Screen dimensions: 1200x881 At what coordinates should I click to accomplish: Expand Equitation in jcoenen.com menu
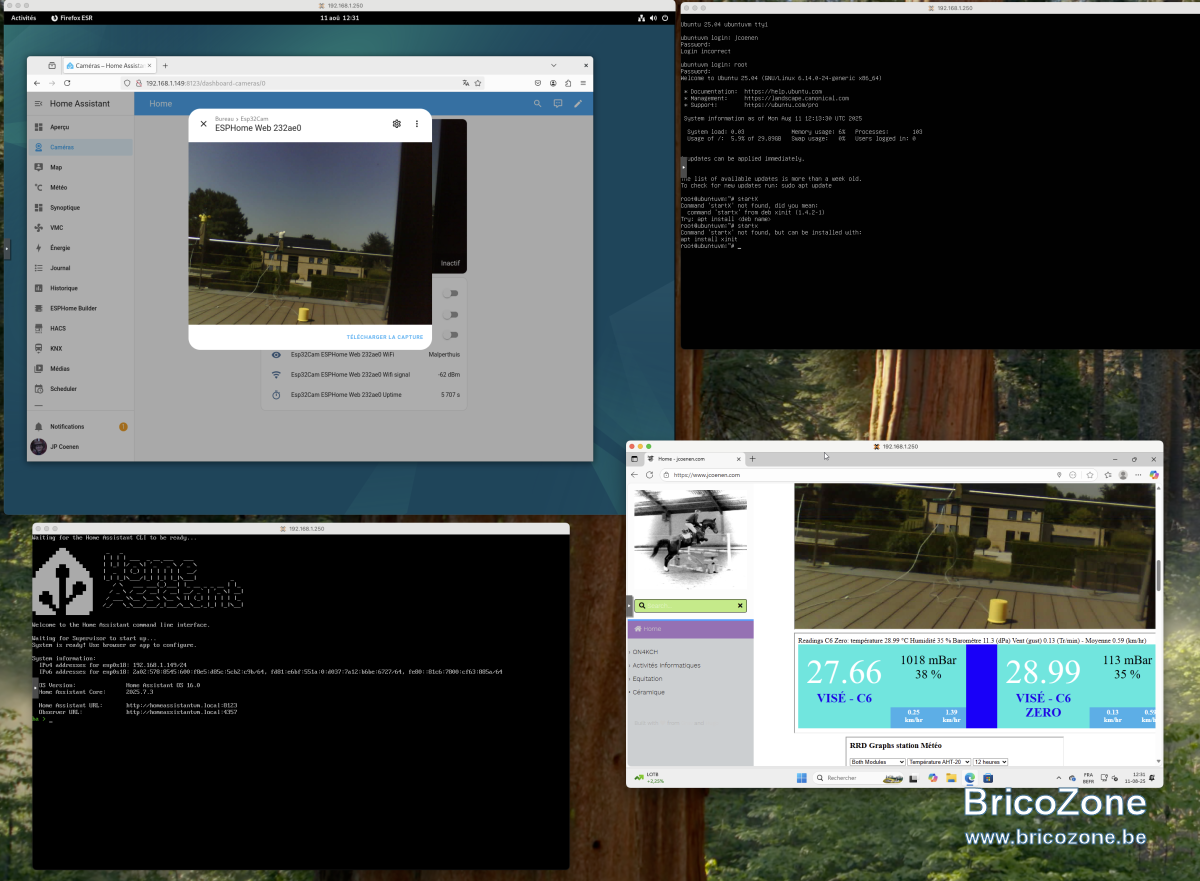pyautogui.click(x=647, y=679)
